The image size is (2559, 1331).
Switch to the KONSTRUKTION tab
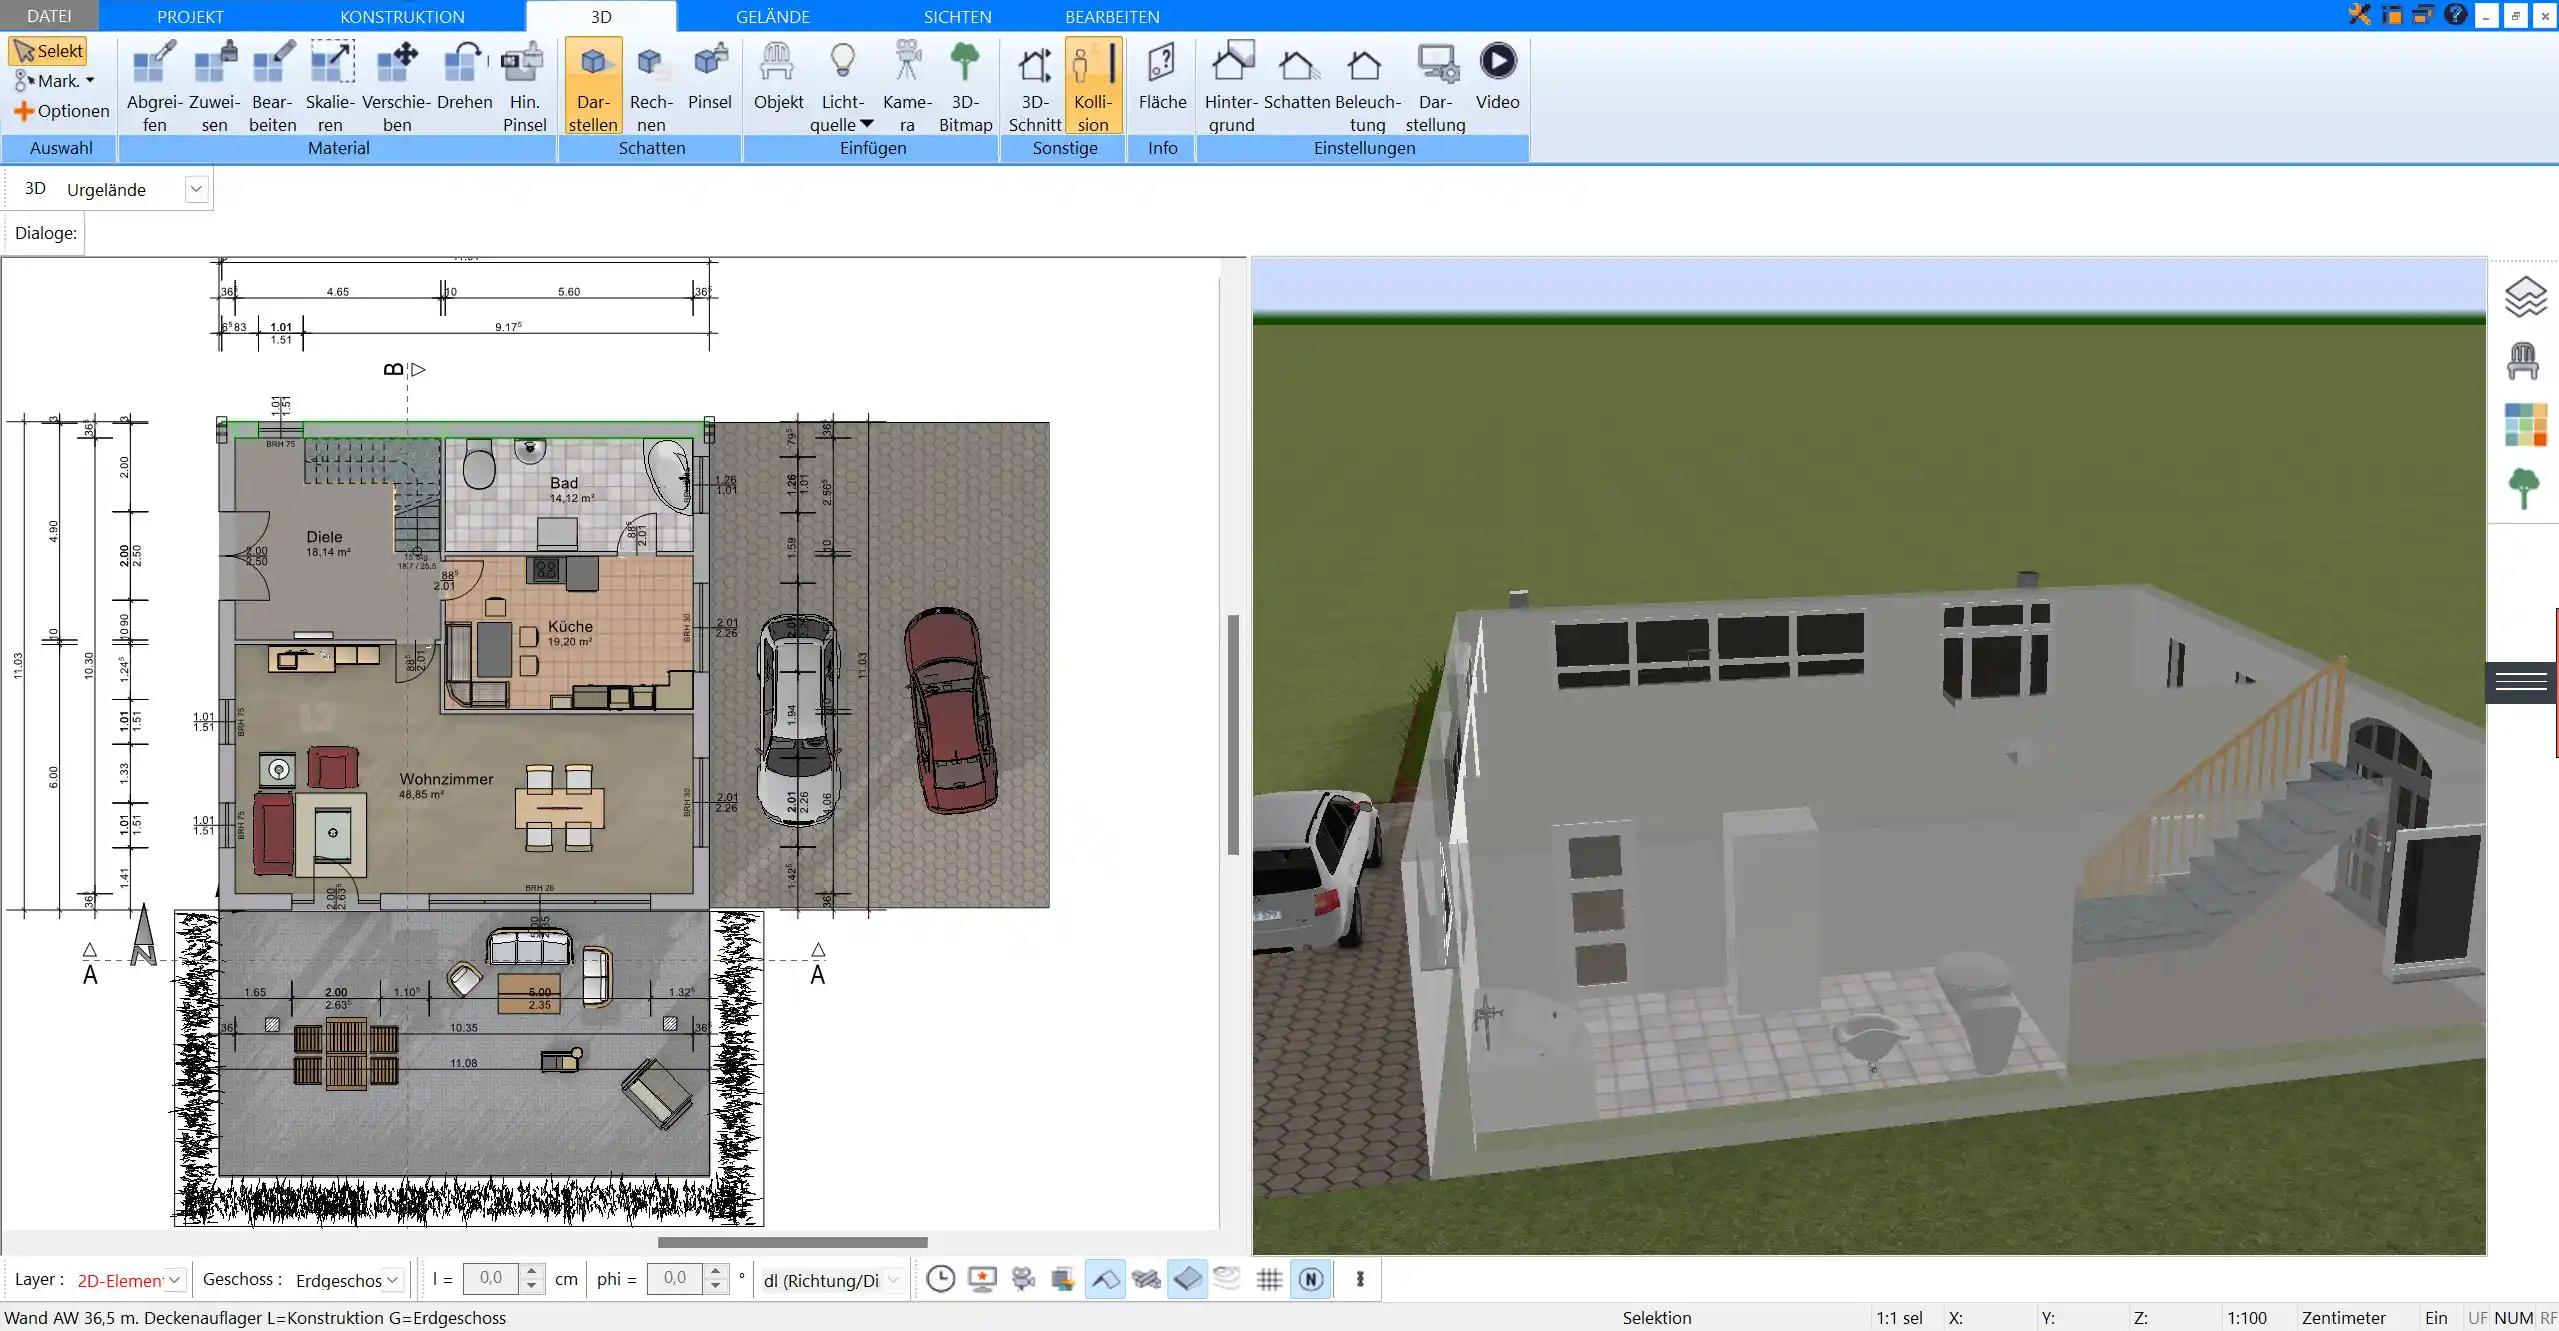[x=402, y=16]
